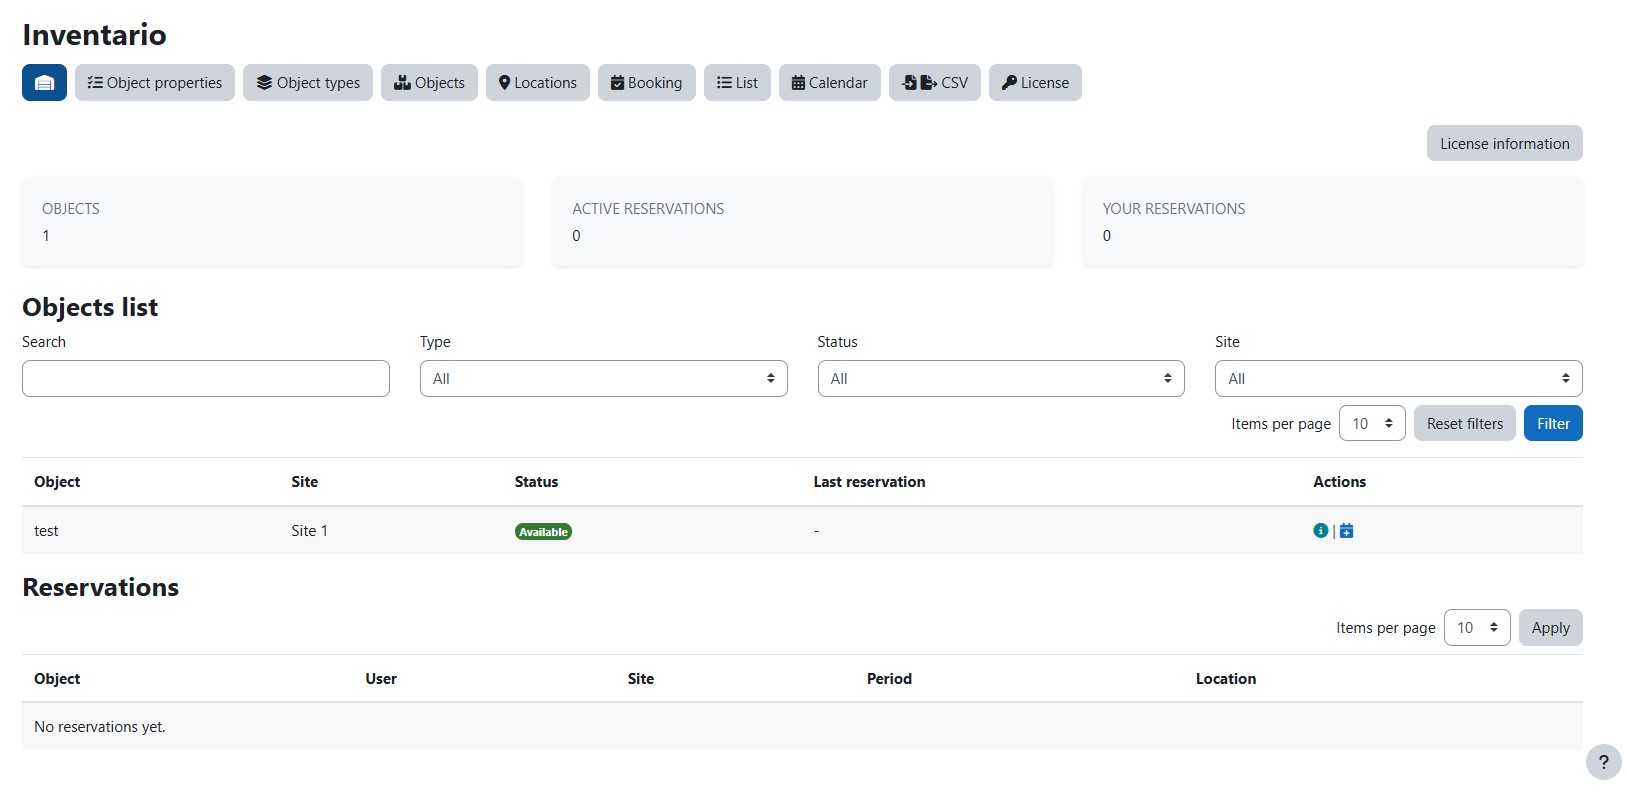This screenshot has height=803, width=1627.
Task: Click the License information button
Action: click(x=1504, y=143)
